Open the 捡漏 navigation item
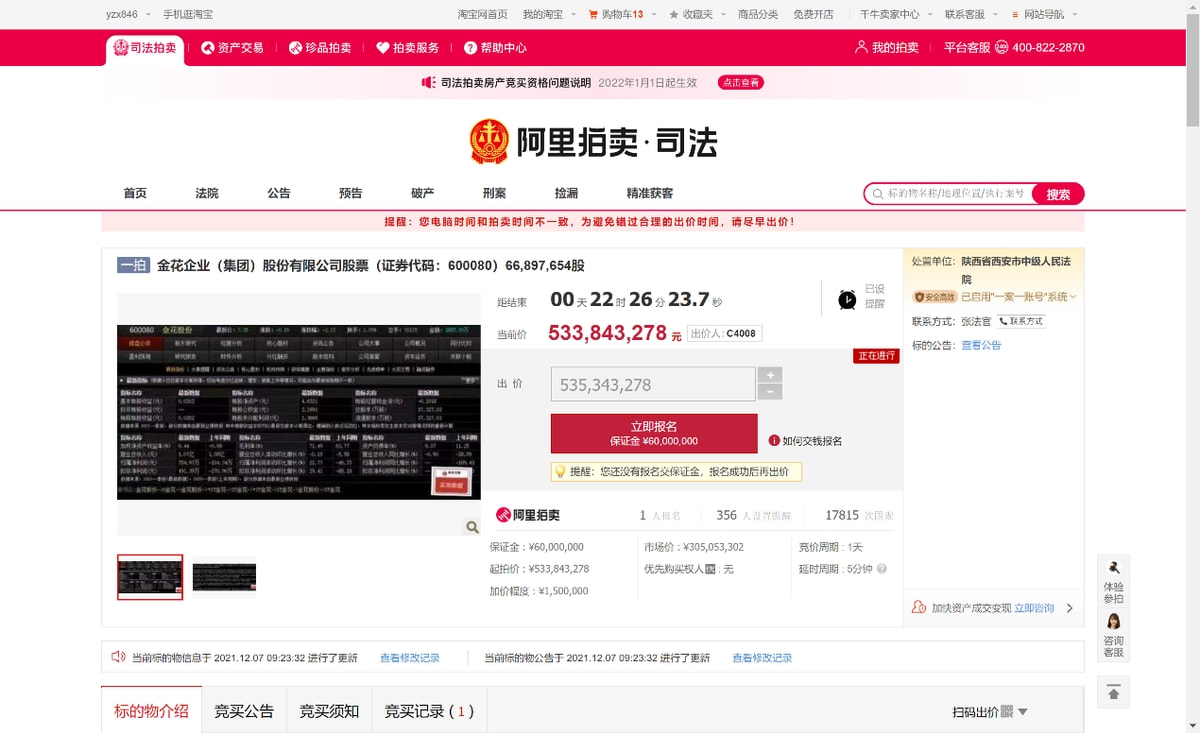 [566, 193]
